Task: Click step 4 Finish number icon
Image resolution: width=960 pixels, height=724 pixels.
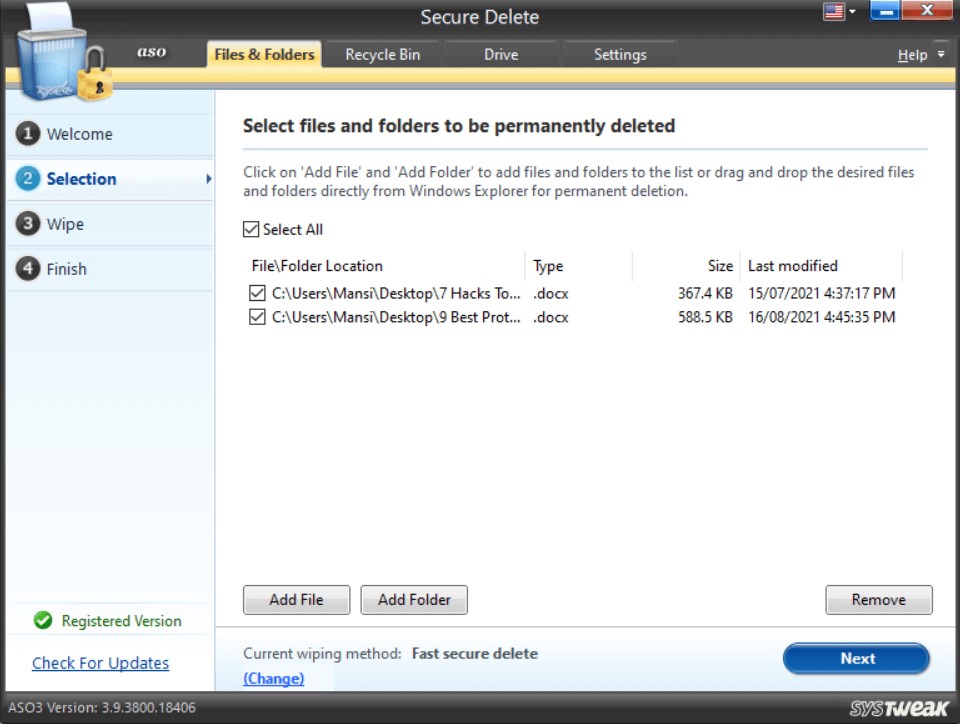Action: coord(28,269)
